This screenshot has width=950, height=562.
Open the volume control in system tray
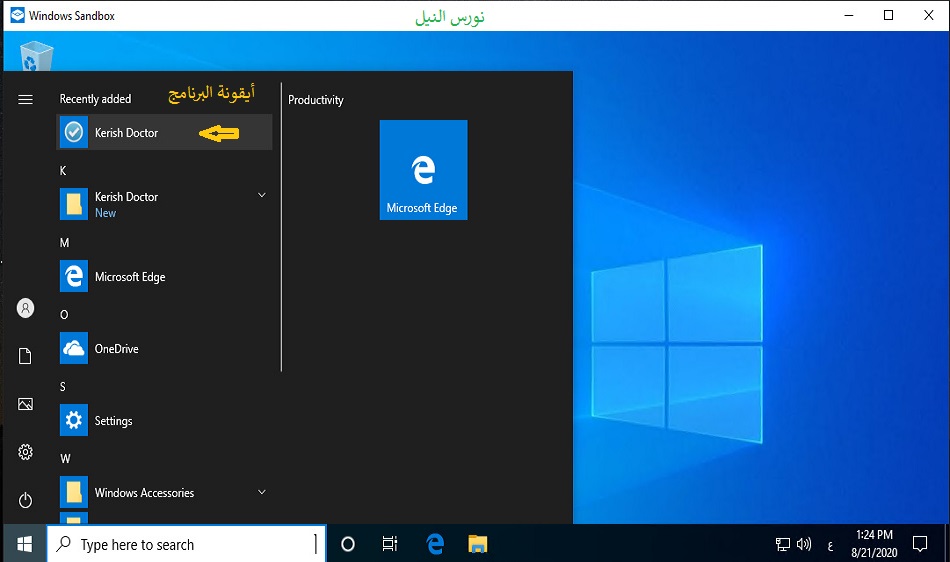pos(804,545)
